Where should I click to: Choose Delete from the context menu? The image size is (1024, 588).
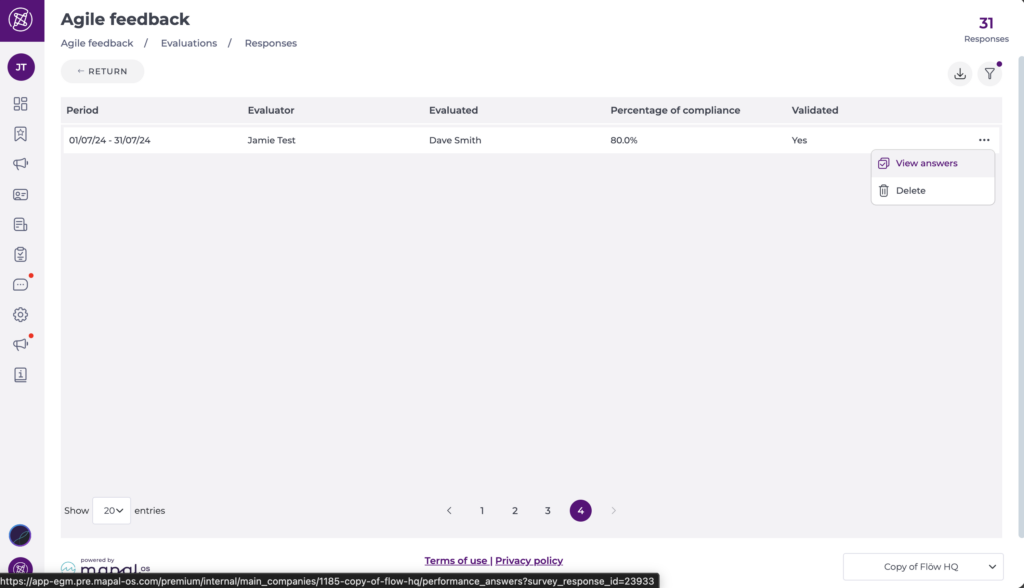point(910,190)
